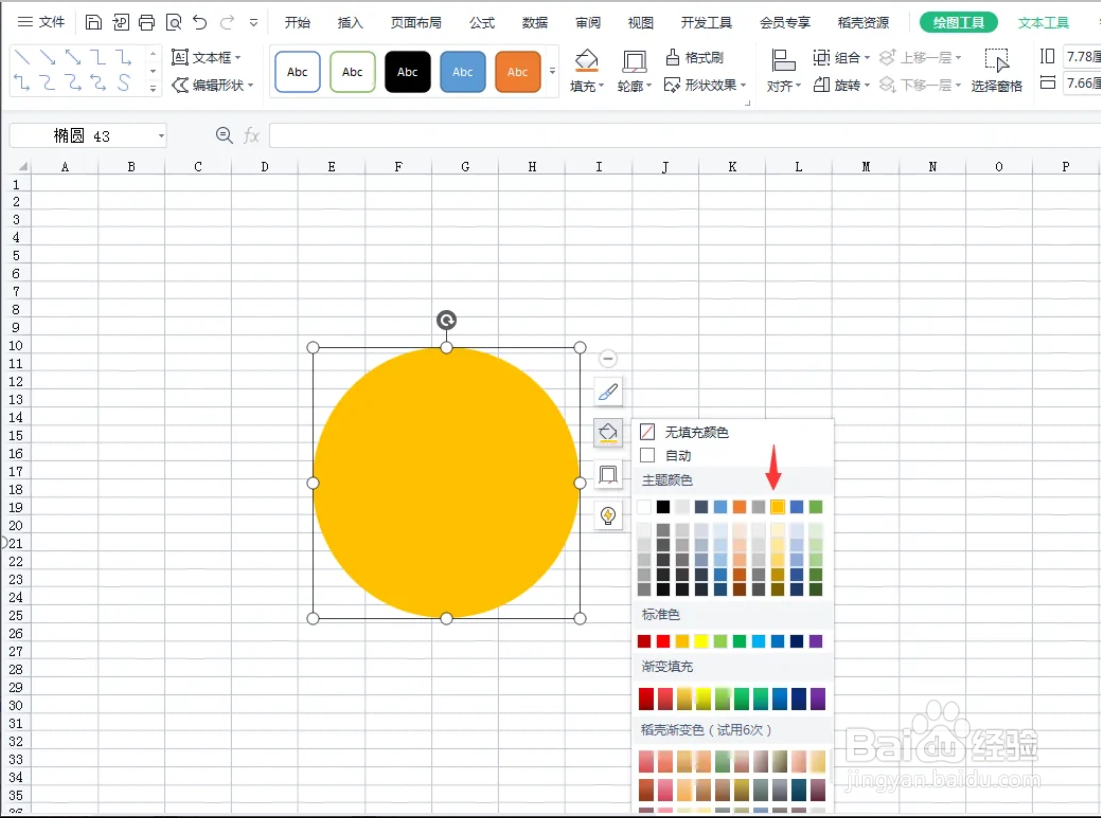Click the fx insert function icon
The height and width of the screenshot is (818, 1101).
[x=251, y=136]
